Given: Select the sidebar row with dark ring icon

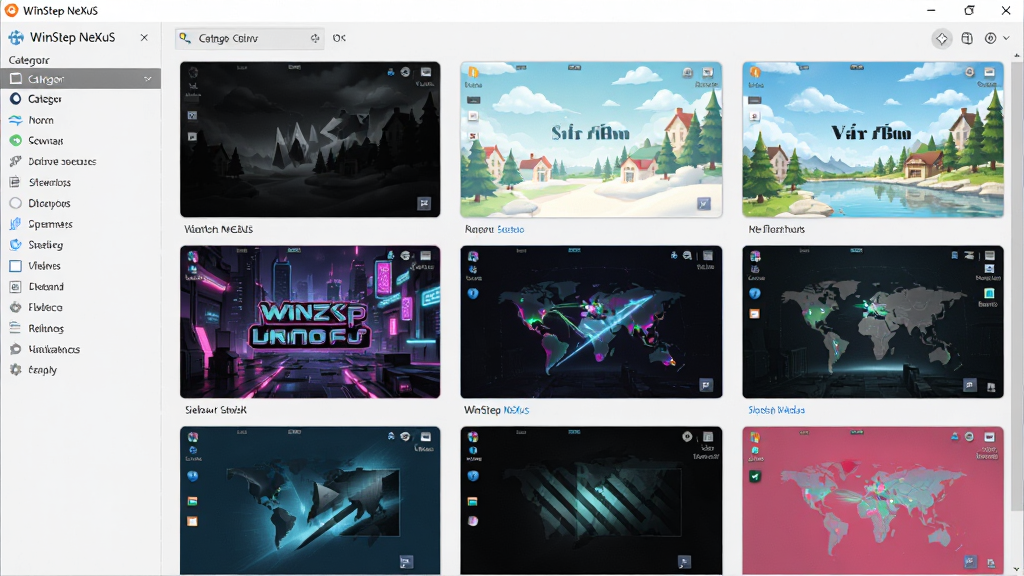Looking at the screenshot, I should 80,99.
